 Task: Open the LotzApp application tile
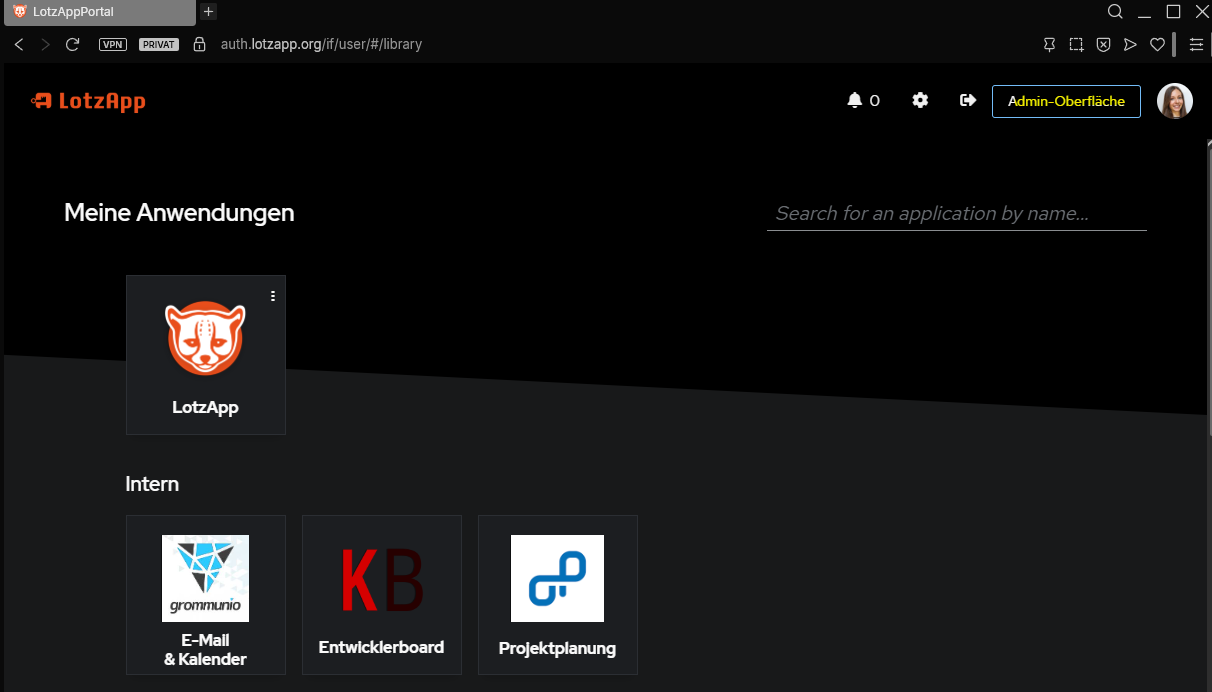coord(205,355)
